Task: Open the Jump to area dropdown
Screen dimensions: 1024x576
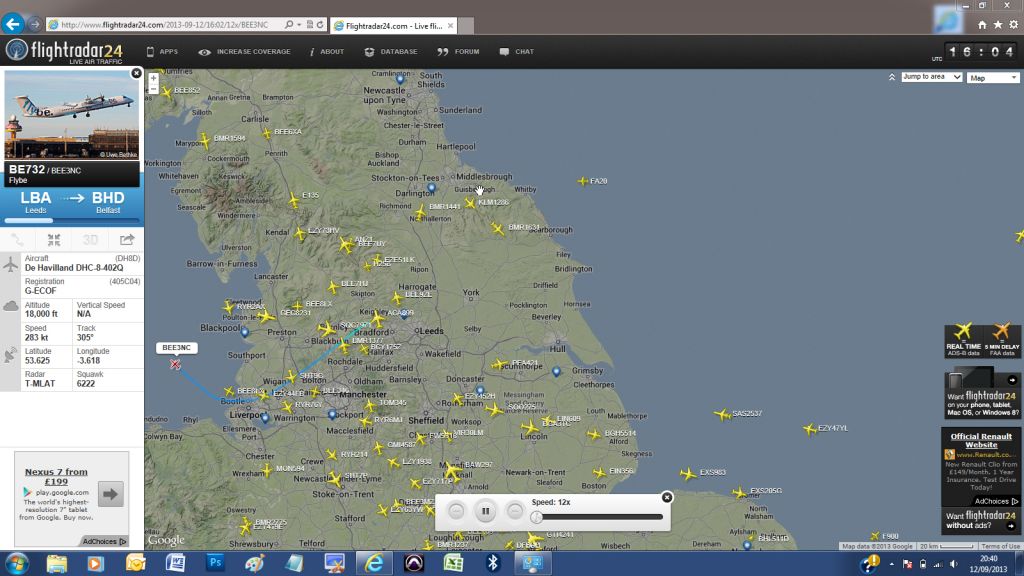Action: pos(931,77)
